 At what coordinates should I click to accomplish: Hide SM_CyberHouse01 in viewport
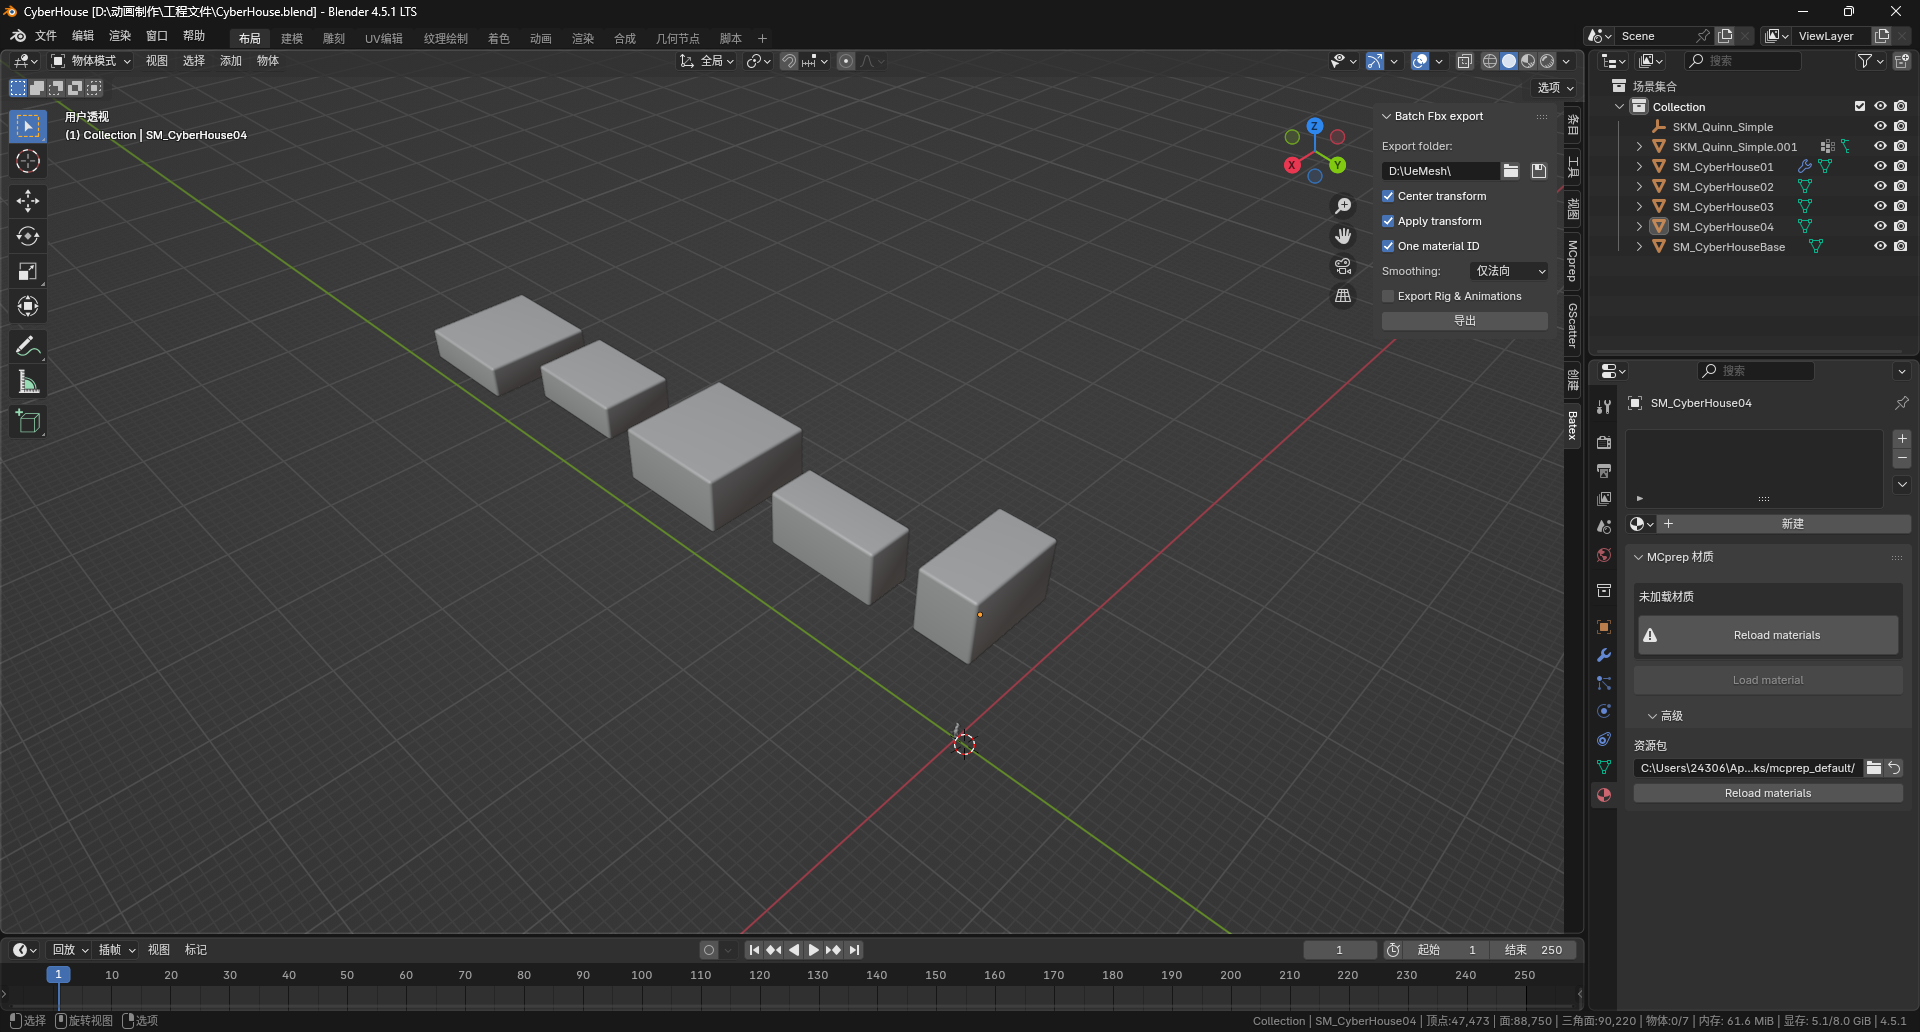(1880, 166)
